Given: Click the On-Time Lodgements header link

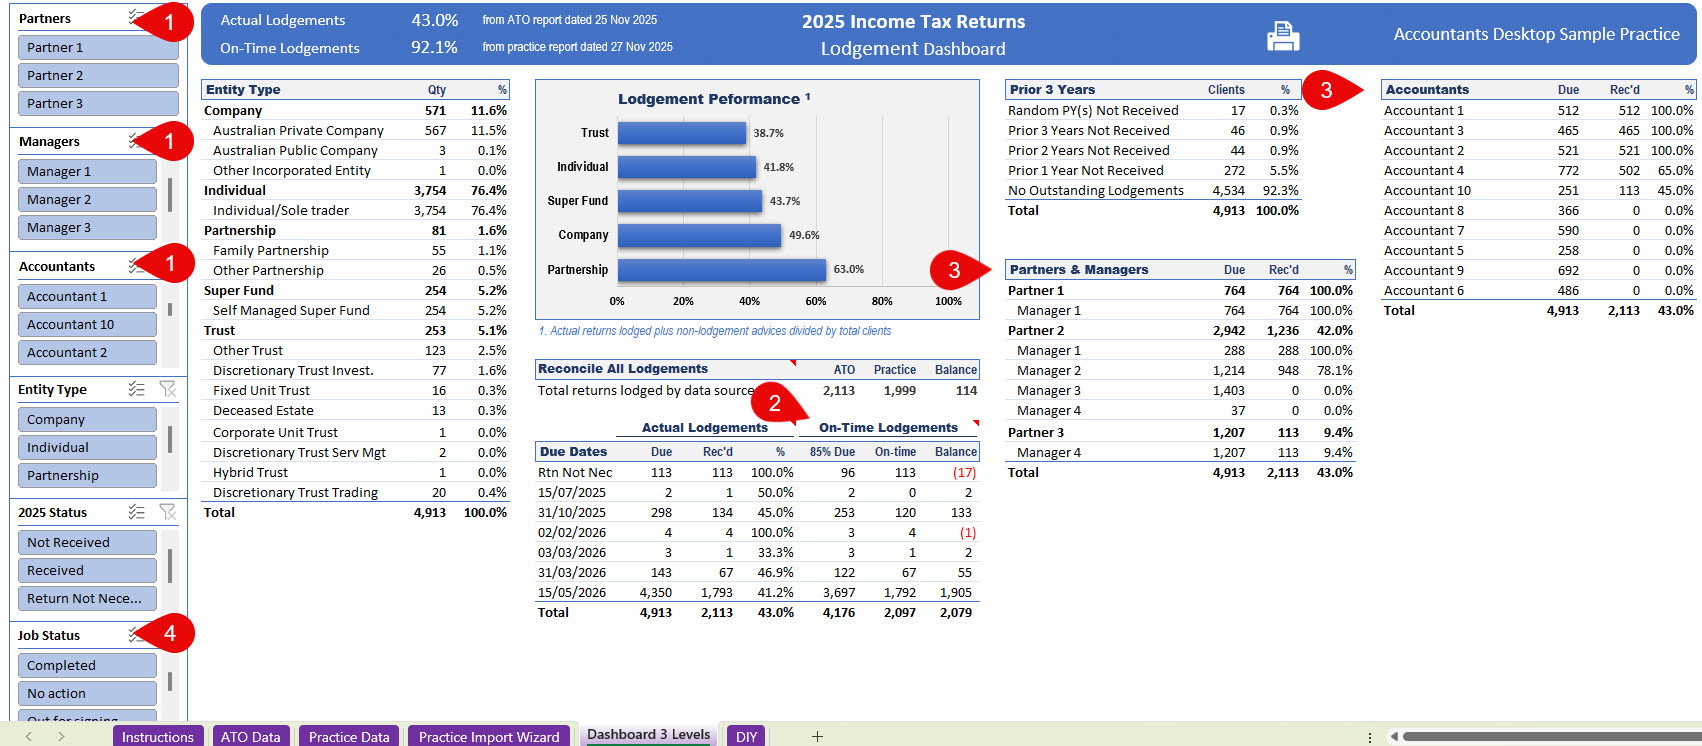Looking at the screenshot, I should (x=888, y=427).
